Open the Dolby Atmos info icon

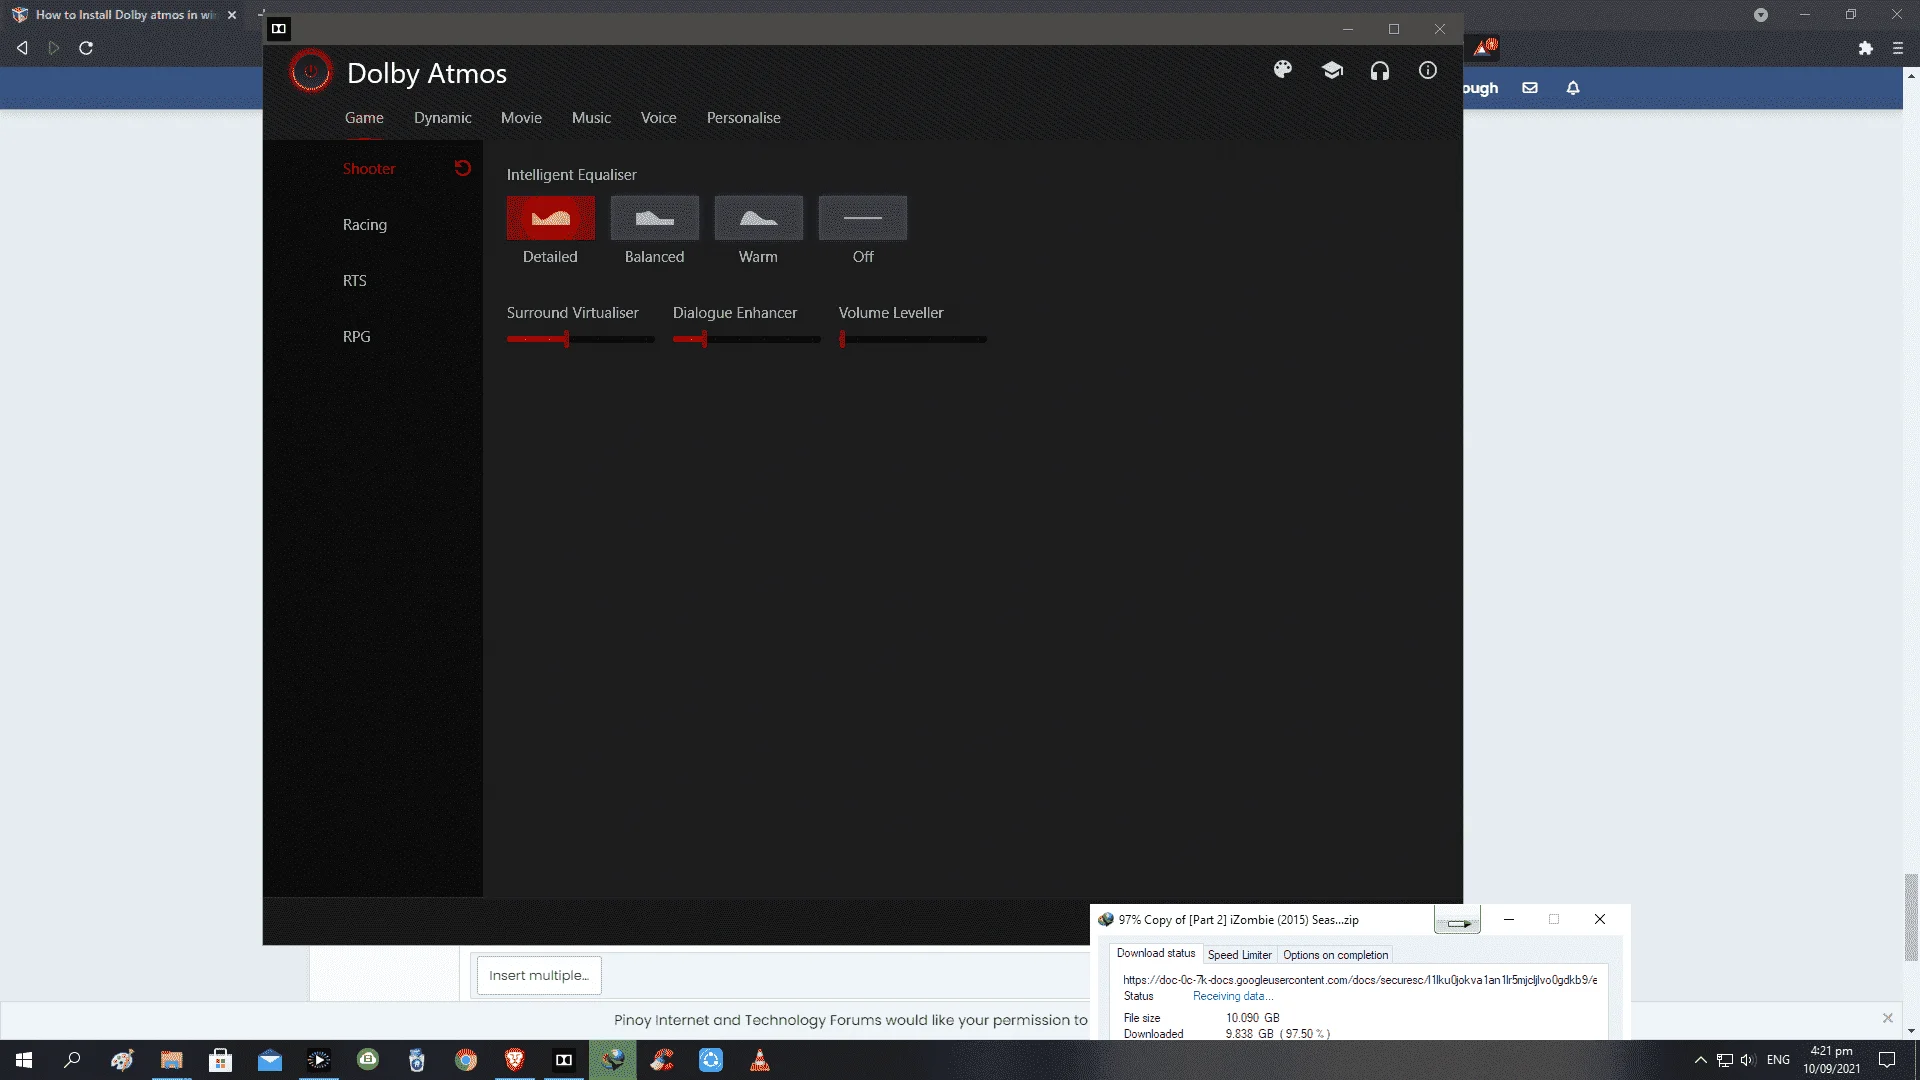[1428, 70]
